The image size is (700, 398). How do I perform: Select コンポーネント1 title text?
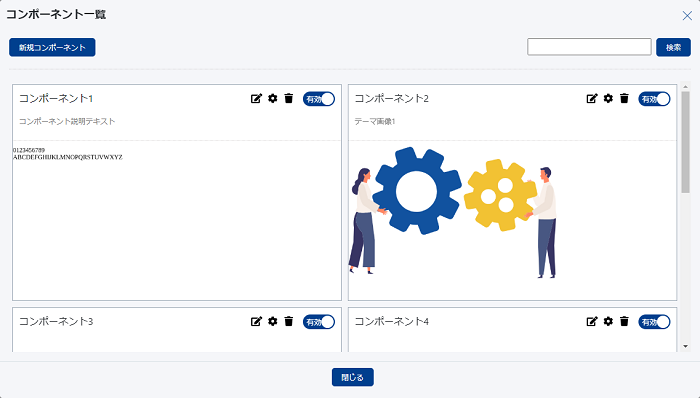tap(56, 98)
